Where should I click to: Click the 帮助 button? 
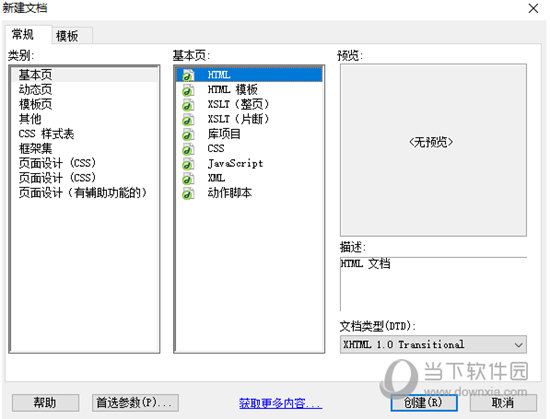click(45, 403)
